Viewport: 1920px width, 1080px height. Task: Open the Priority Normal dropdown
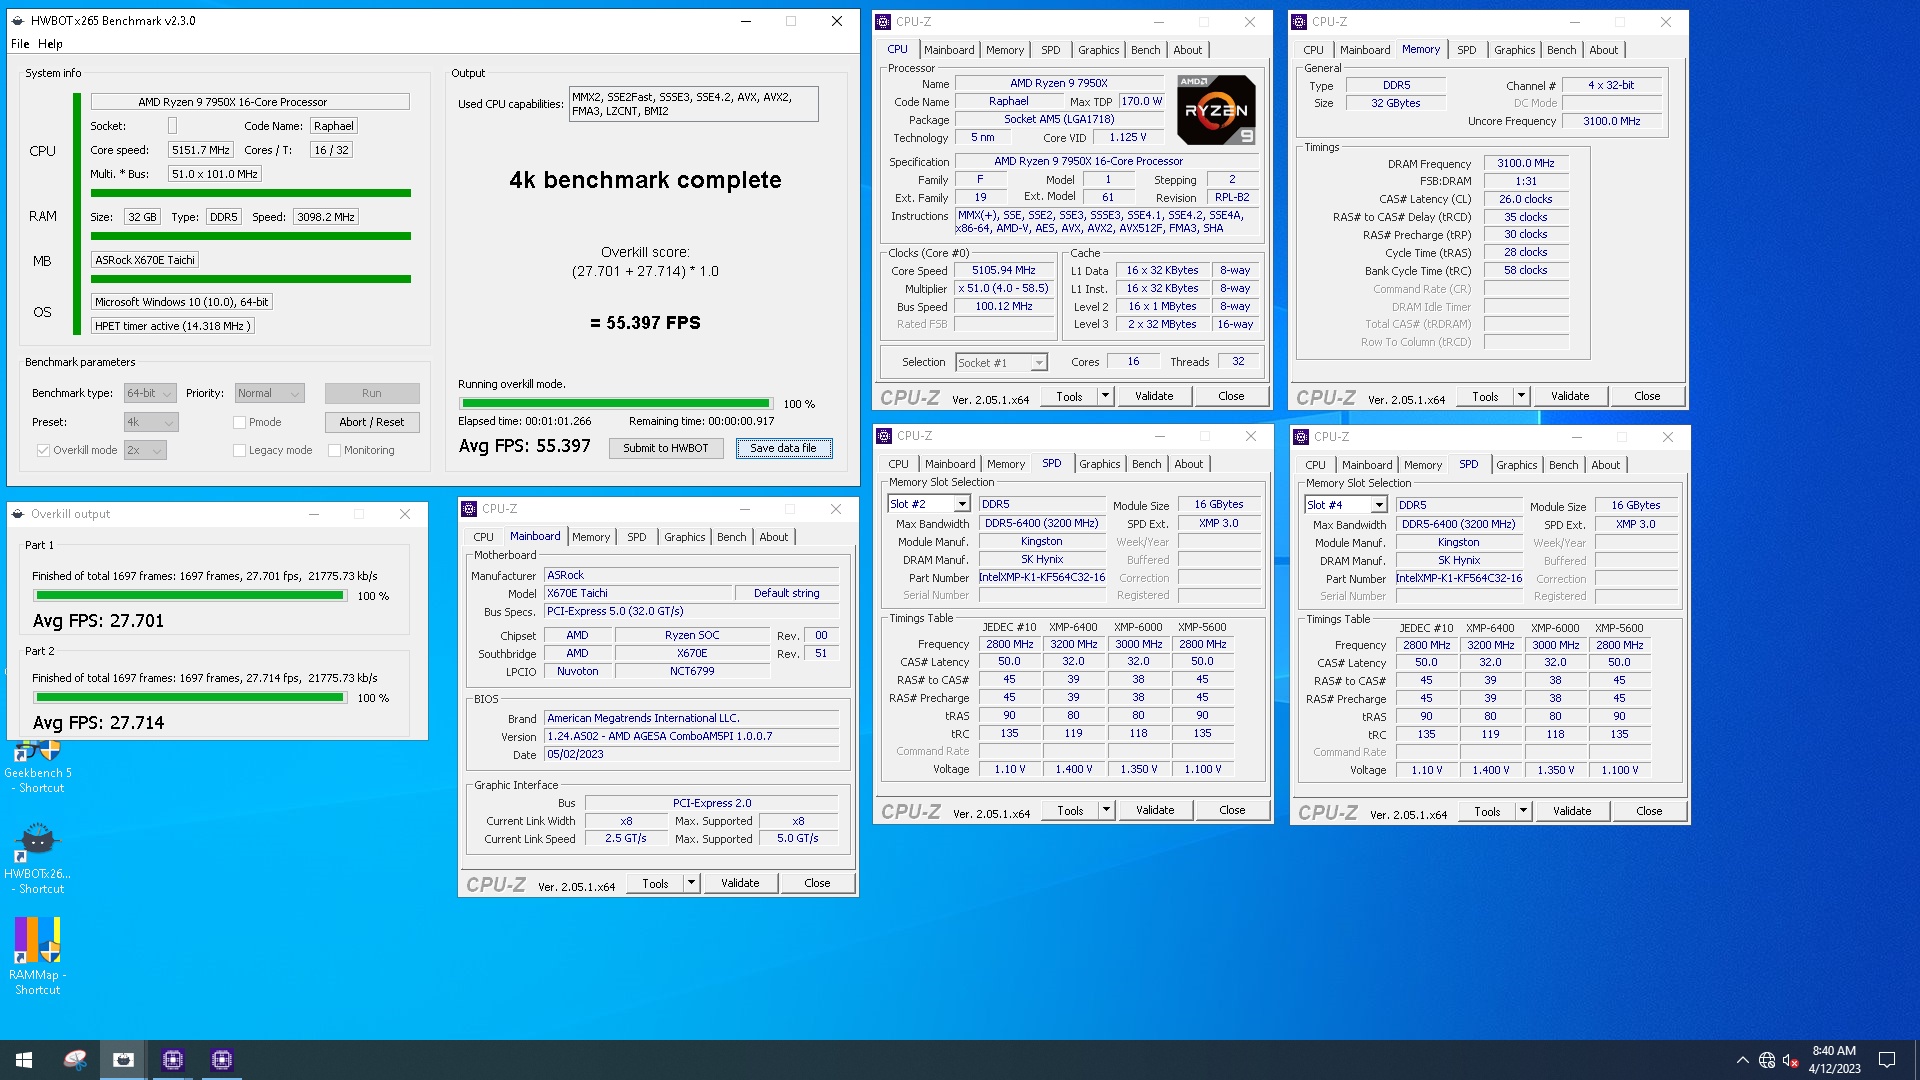click(269, 394)
